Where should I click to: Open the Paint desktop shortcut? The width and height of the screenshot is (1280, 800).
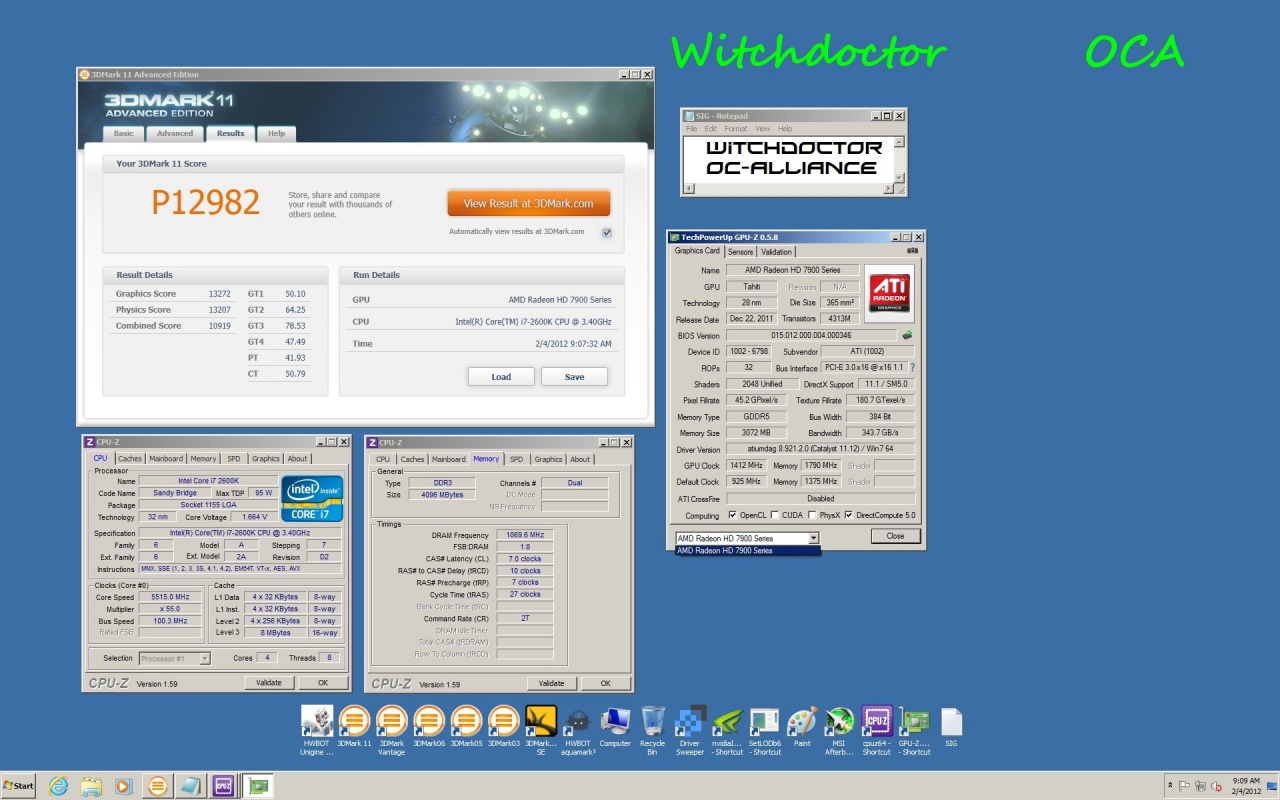click(x=802, y=722)
